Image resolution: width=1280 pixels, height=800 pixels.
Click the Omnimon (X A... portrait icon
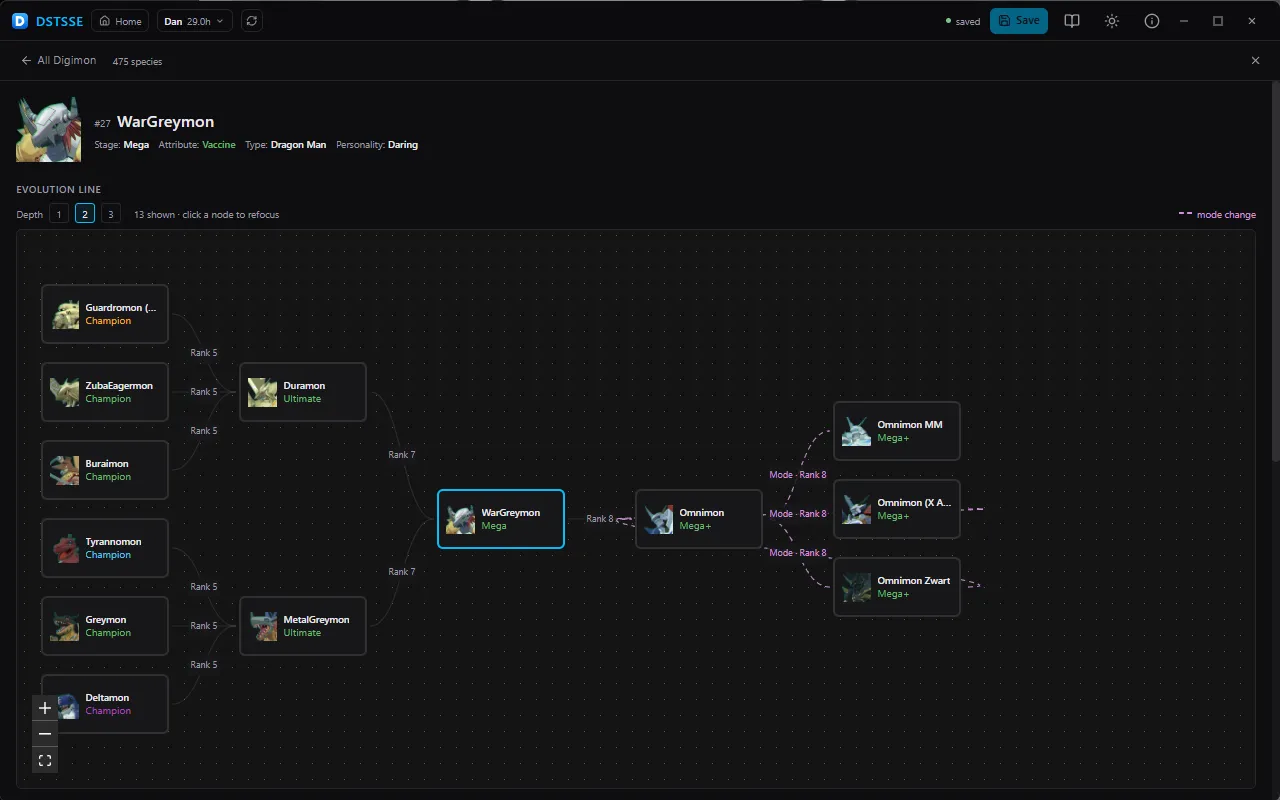coord(857,509)
